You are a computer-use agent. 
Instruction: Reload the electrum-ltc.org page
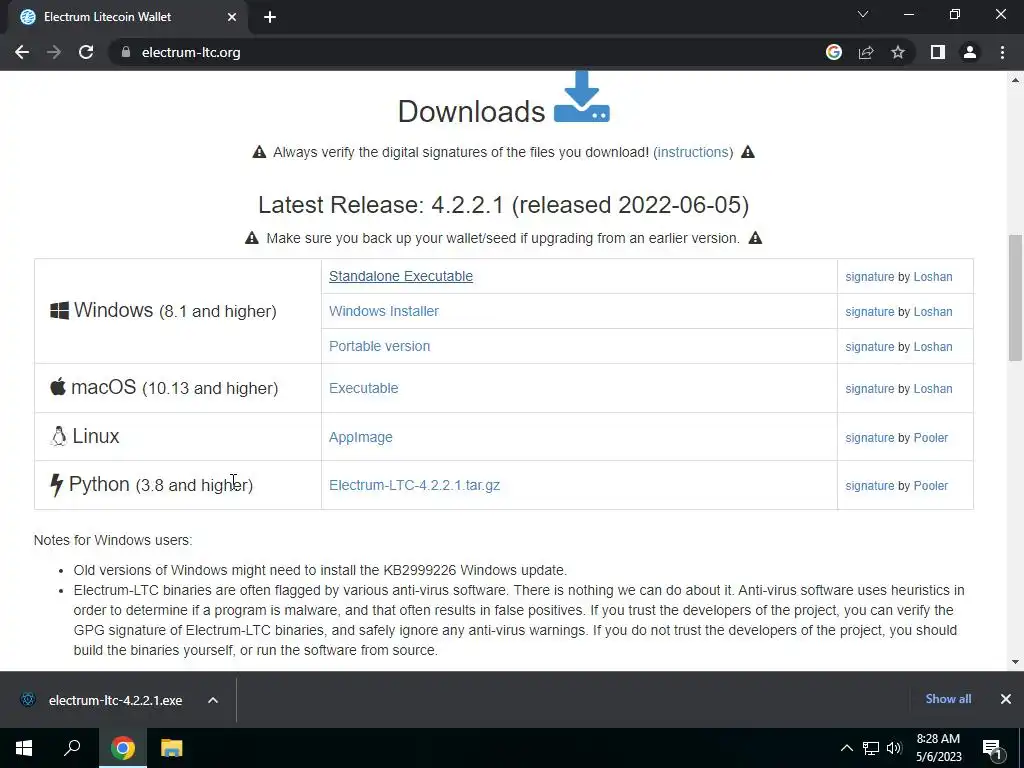86,52
